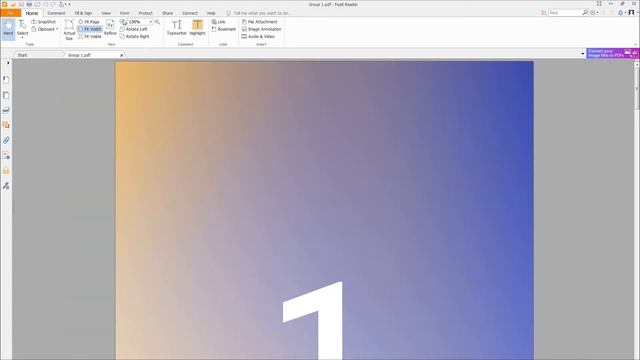Screen dimensions: 640x360
Task: Insert Audio & Video
Action: pos(258,36)
